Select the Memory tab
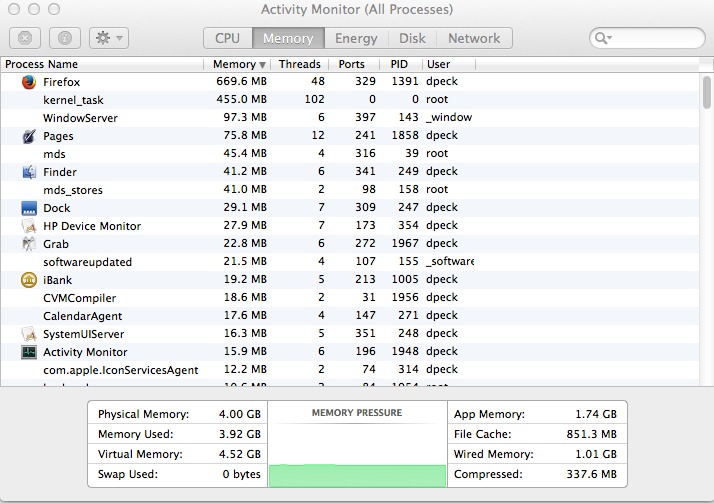This screenshot has height=503, width=714. 288,38
